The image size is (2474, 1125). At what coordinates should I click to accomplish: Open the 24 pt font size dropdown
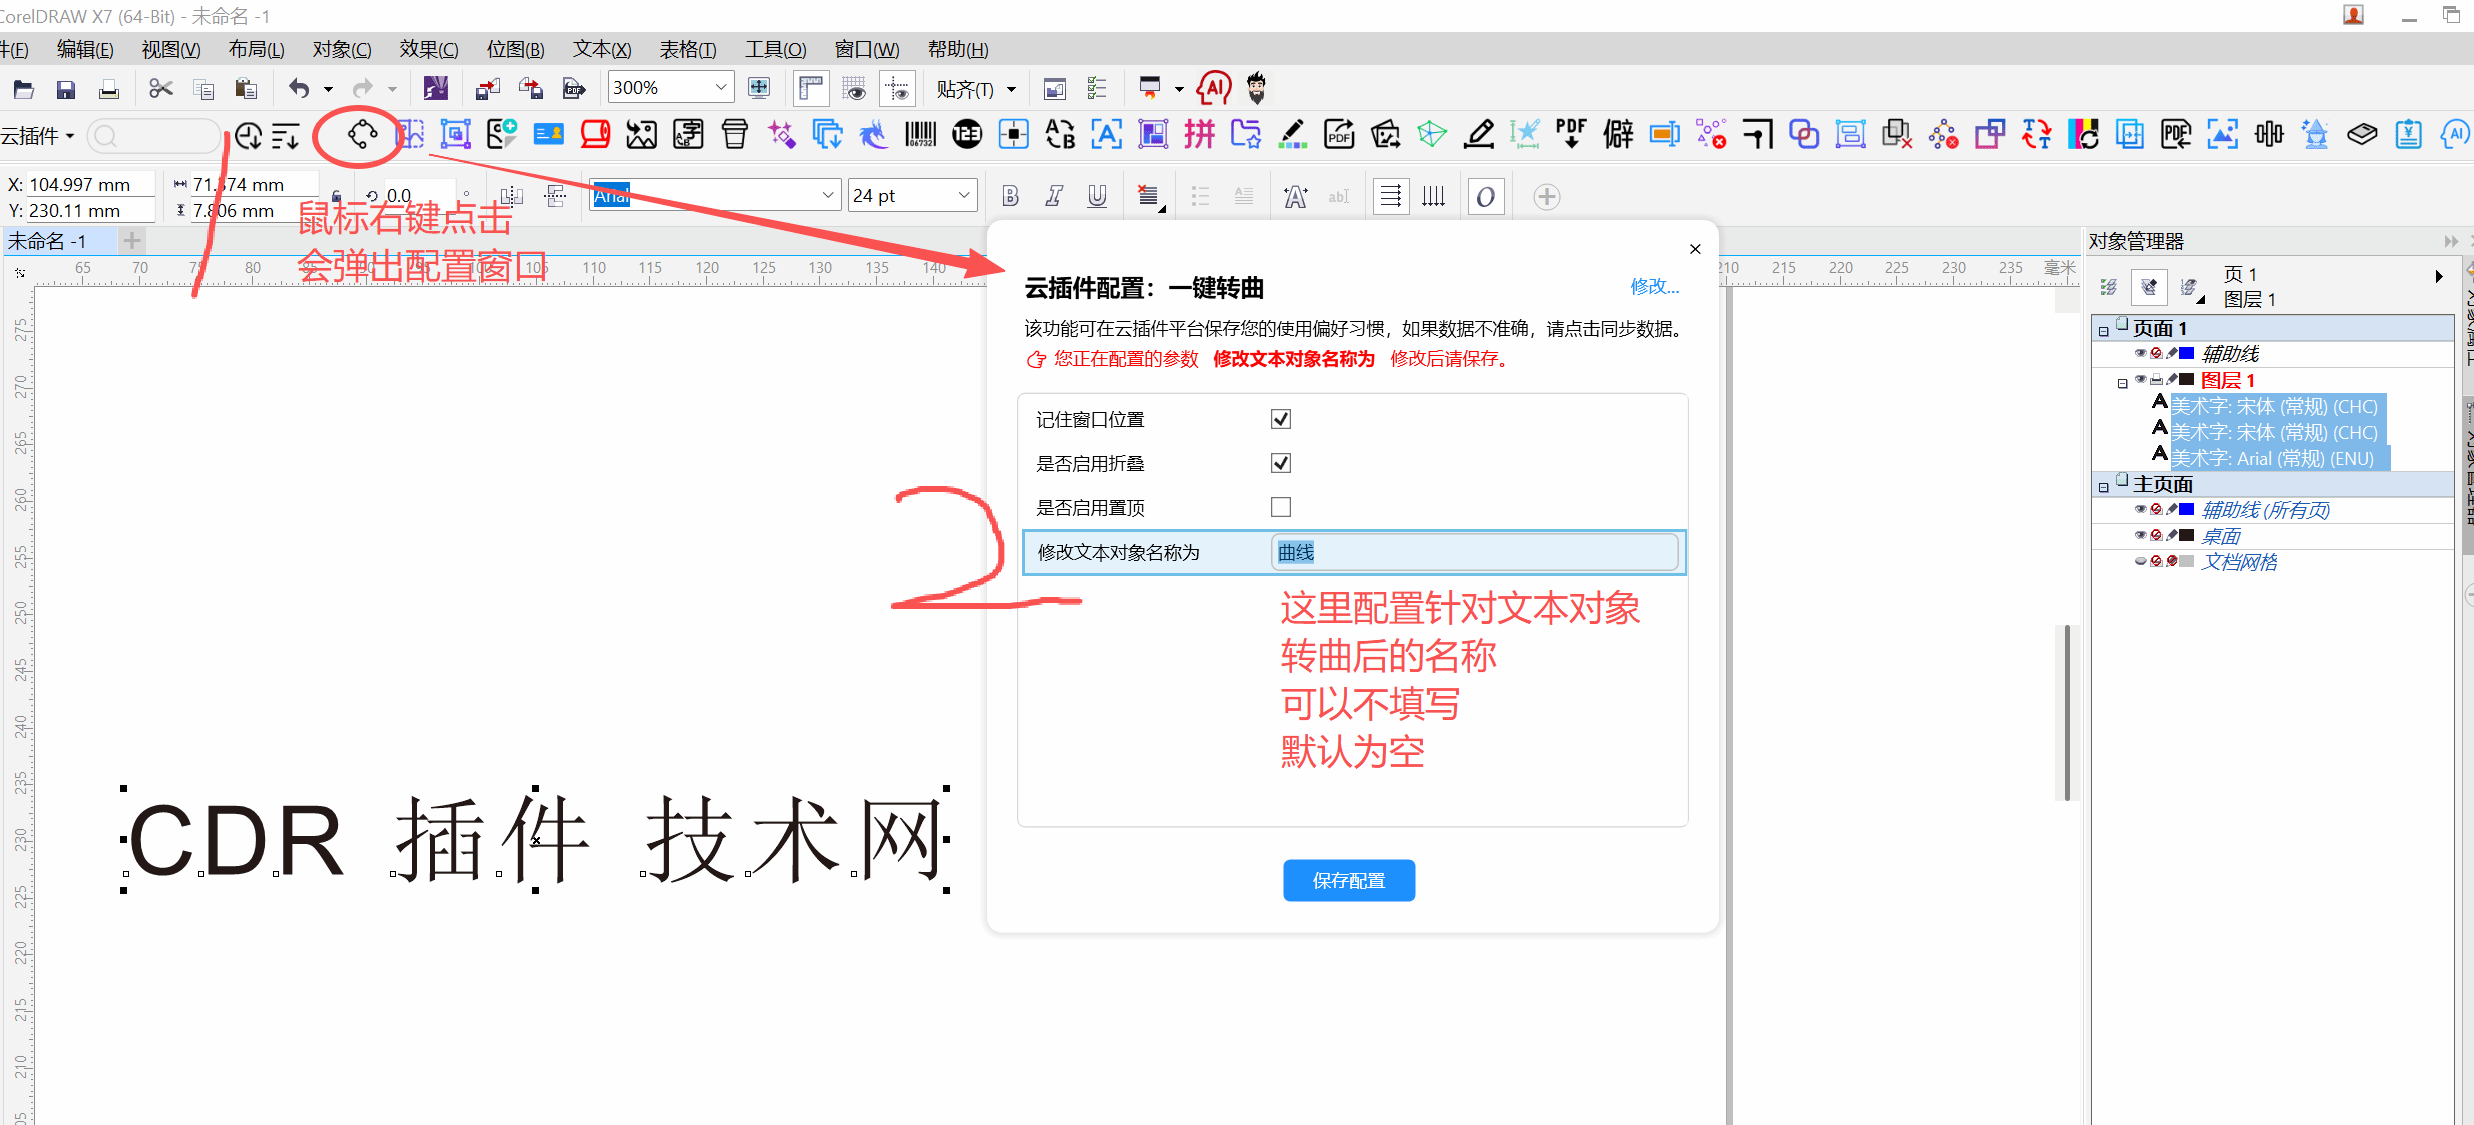coord(963,196)
